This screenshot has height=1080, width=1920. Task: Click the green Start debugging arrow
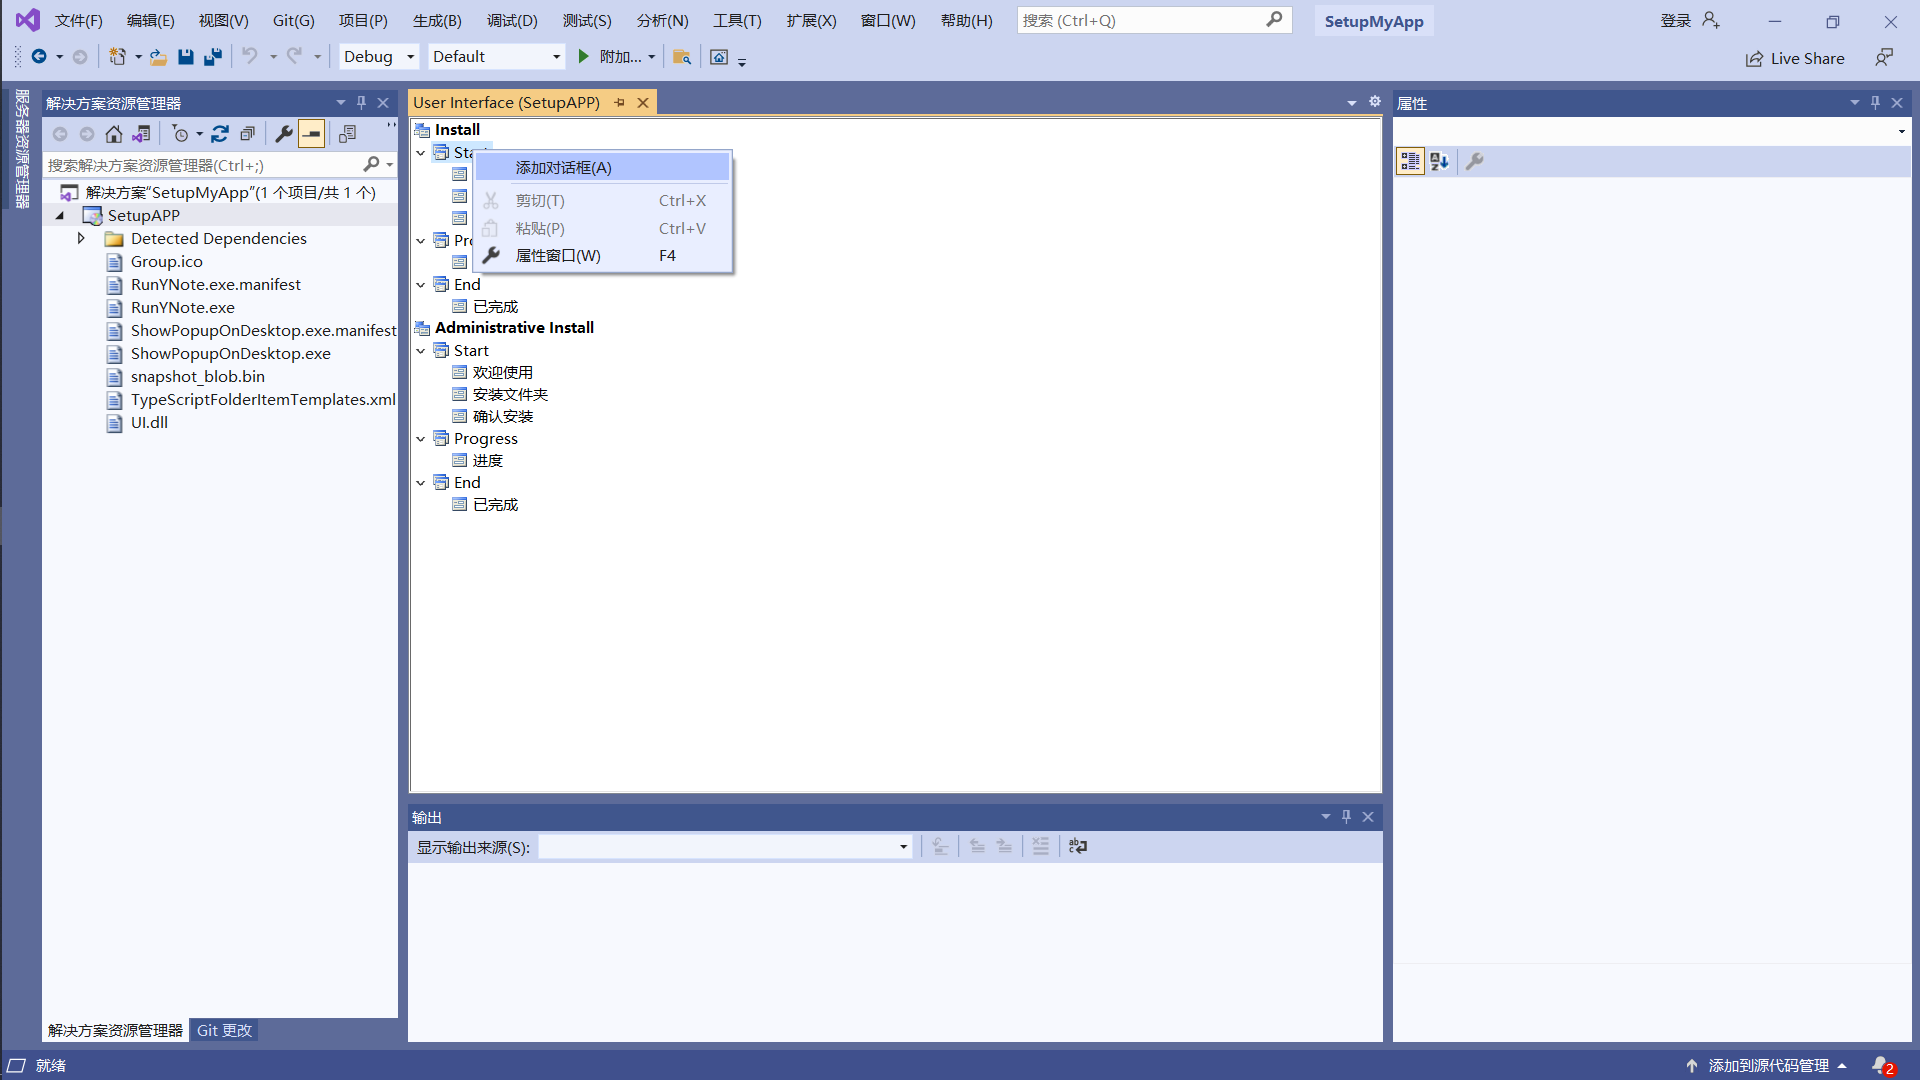click(x=584, y=57)
